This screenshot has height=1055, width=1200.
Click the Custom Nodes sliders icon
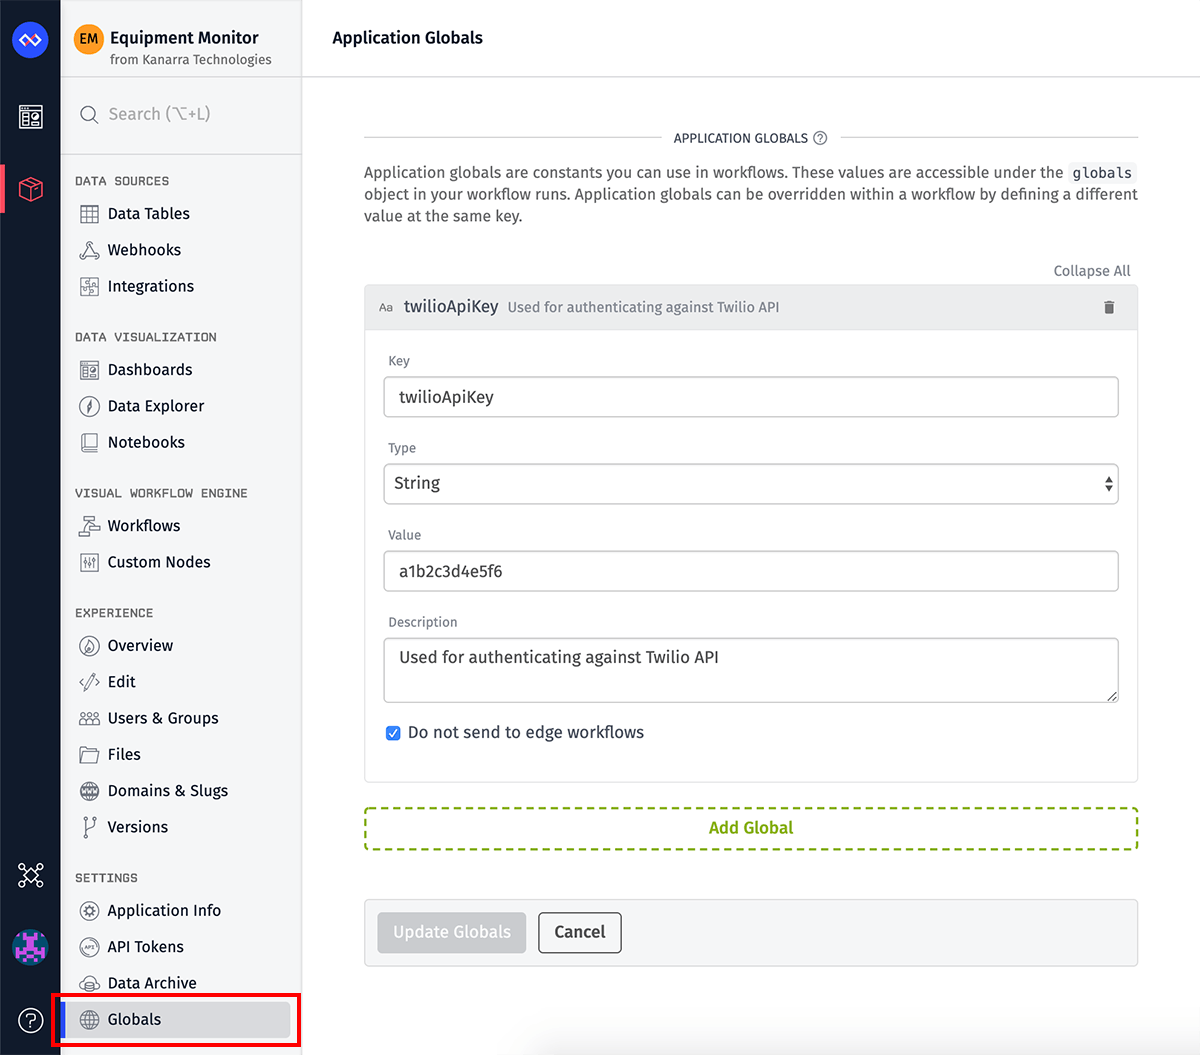(x=89, y=562)
